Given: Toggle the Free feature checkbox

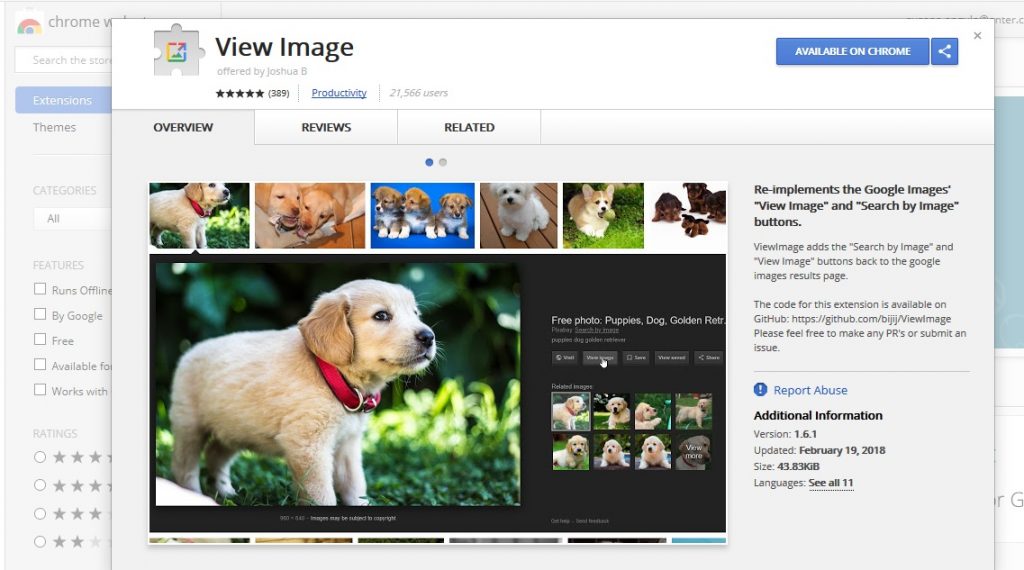Looking at the screenshot, I should 40,340.
